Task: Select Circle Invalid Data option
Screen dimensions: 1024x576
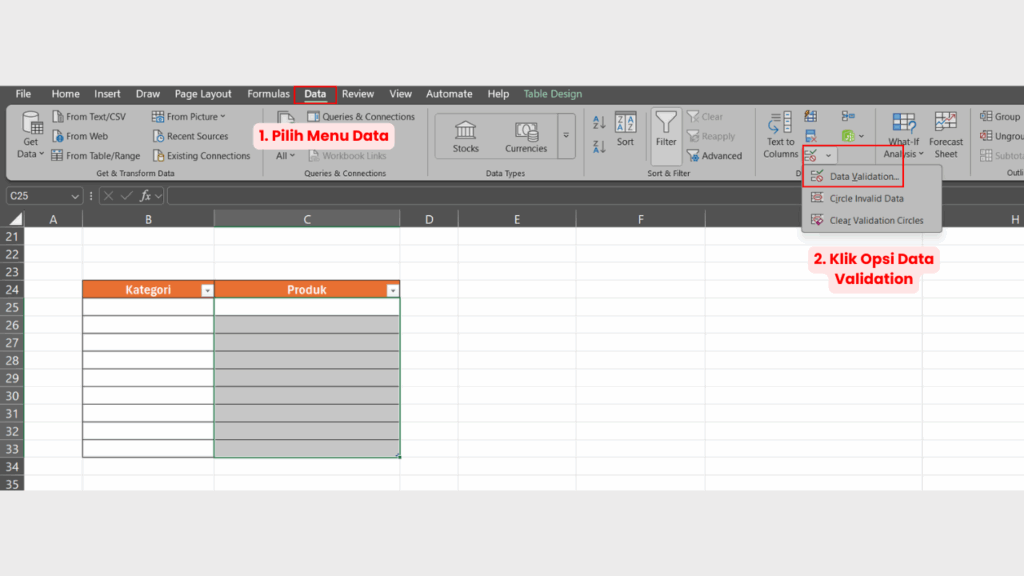Action: tap(866, 199)
